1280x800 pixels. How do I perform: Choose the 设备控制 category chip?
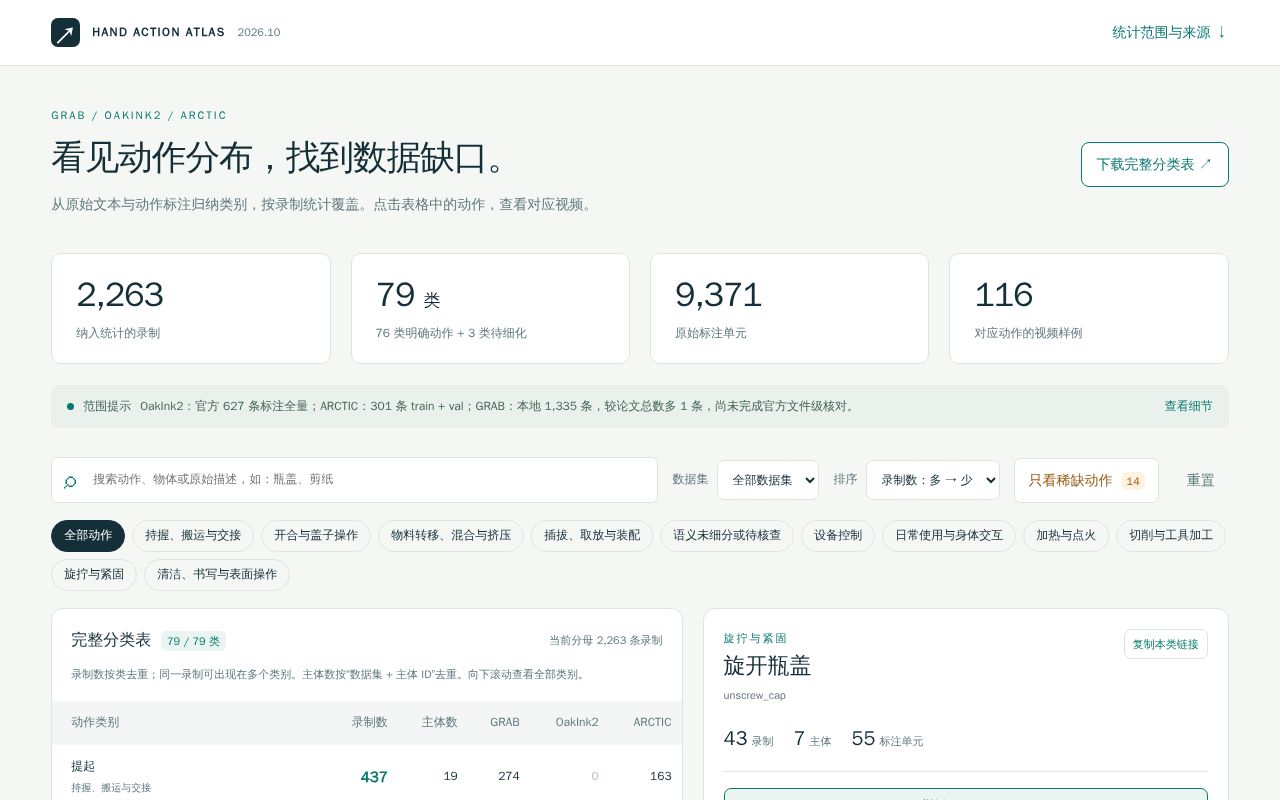tap(838, 536)
